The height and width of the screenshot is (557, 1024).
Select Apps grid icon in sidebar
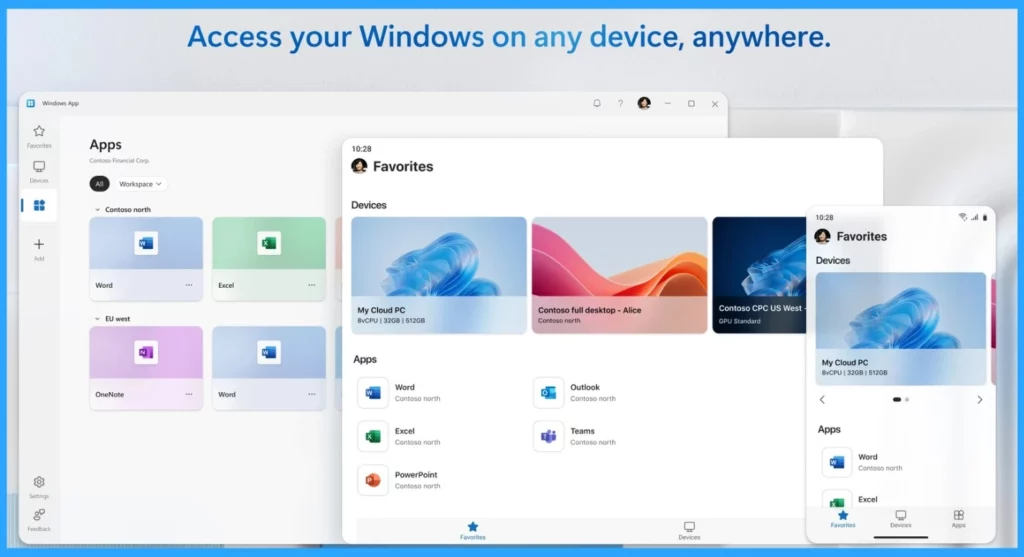(39, 206)
